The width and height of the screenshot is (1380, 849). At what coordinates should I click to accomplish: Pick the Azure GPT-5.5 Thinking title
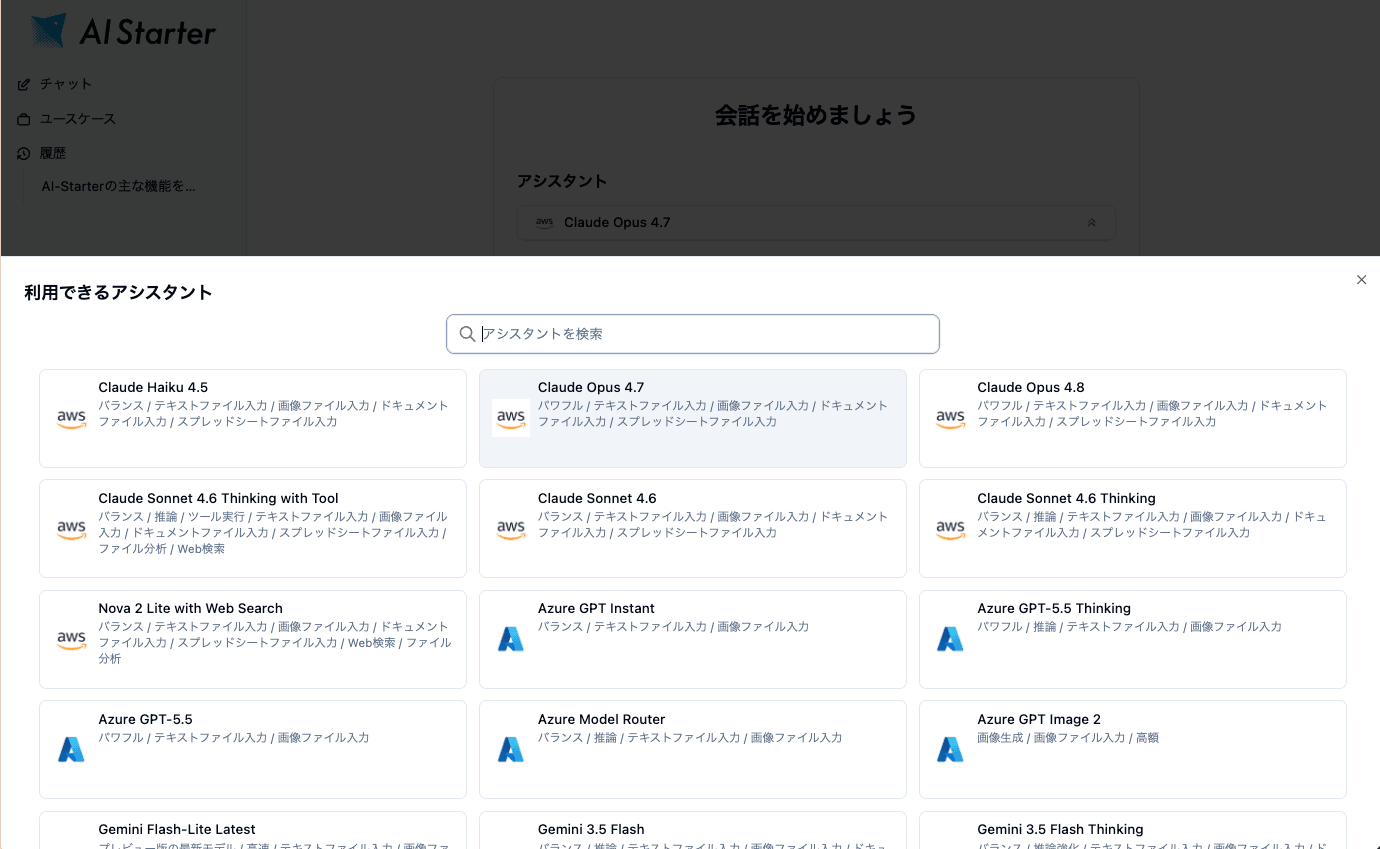click(x=1054, y=608)
